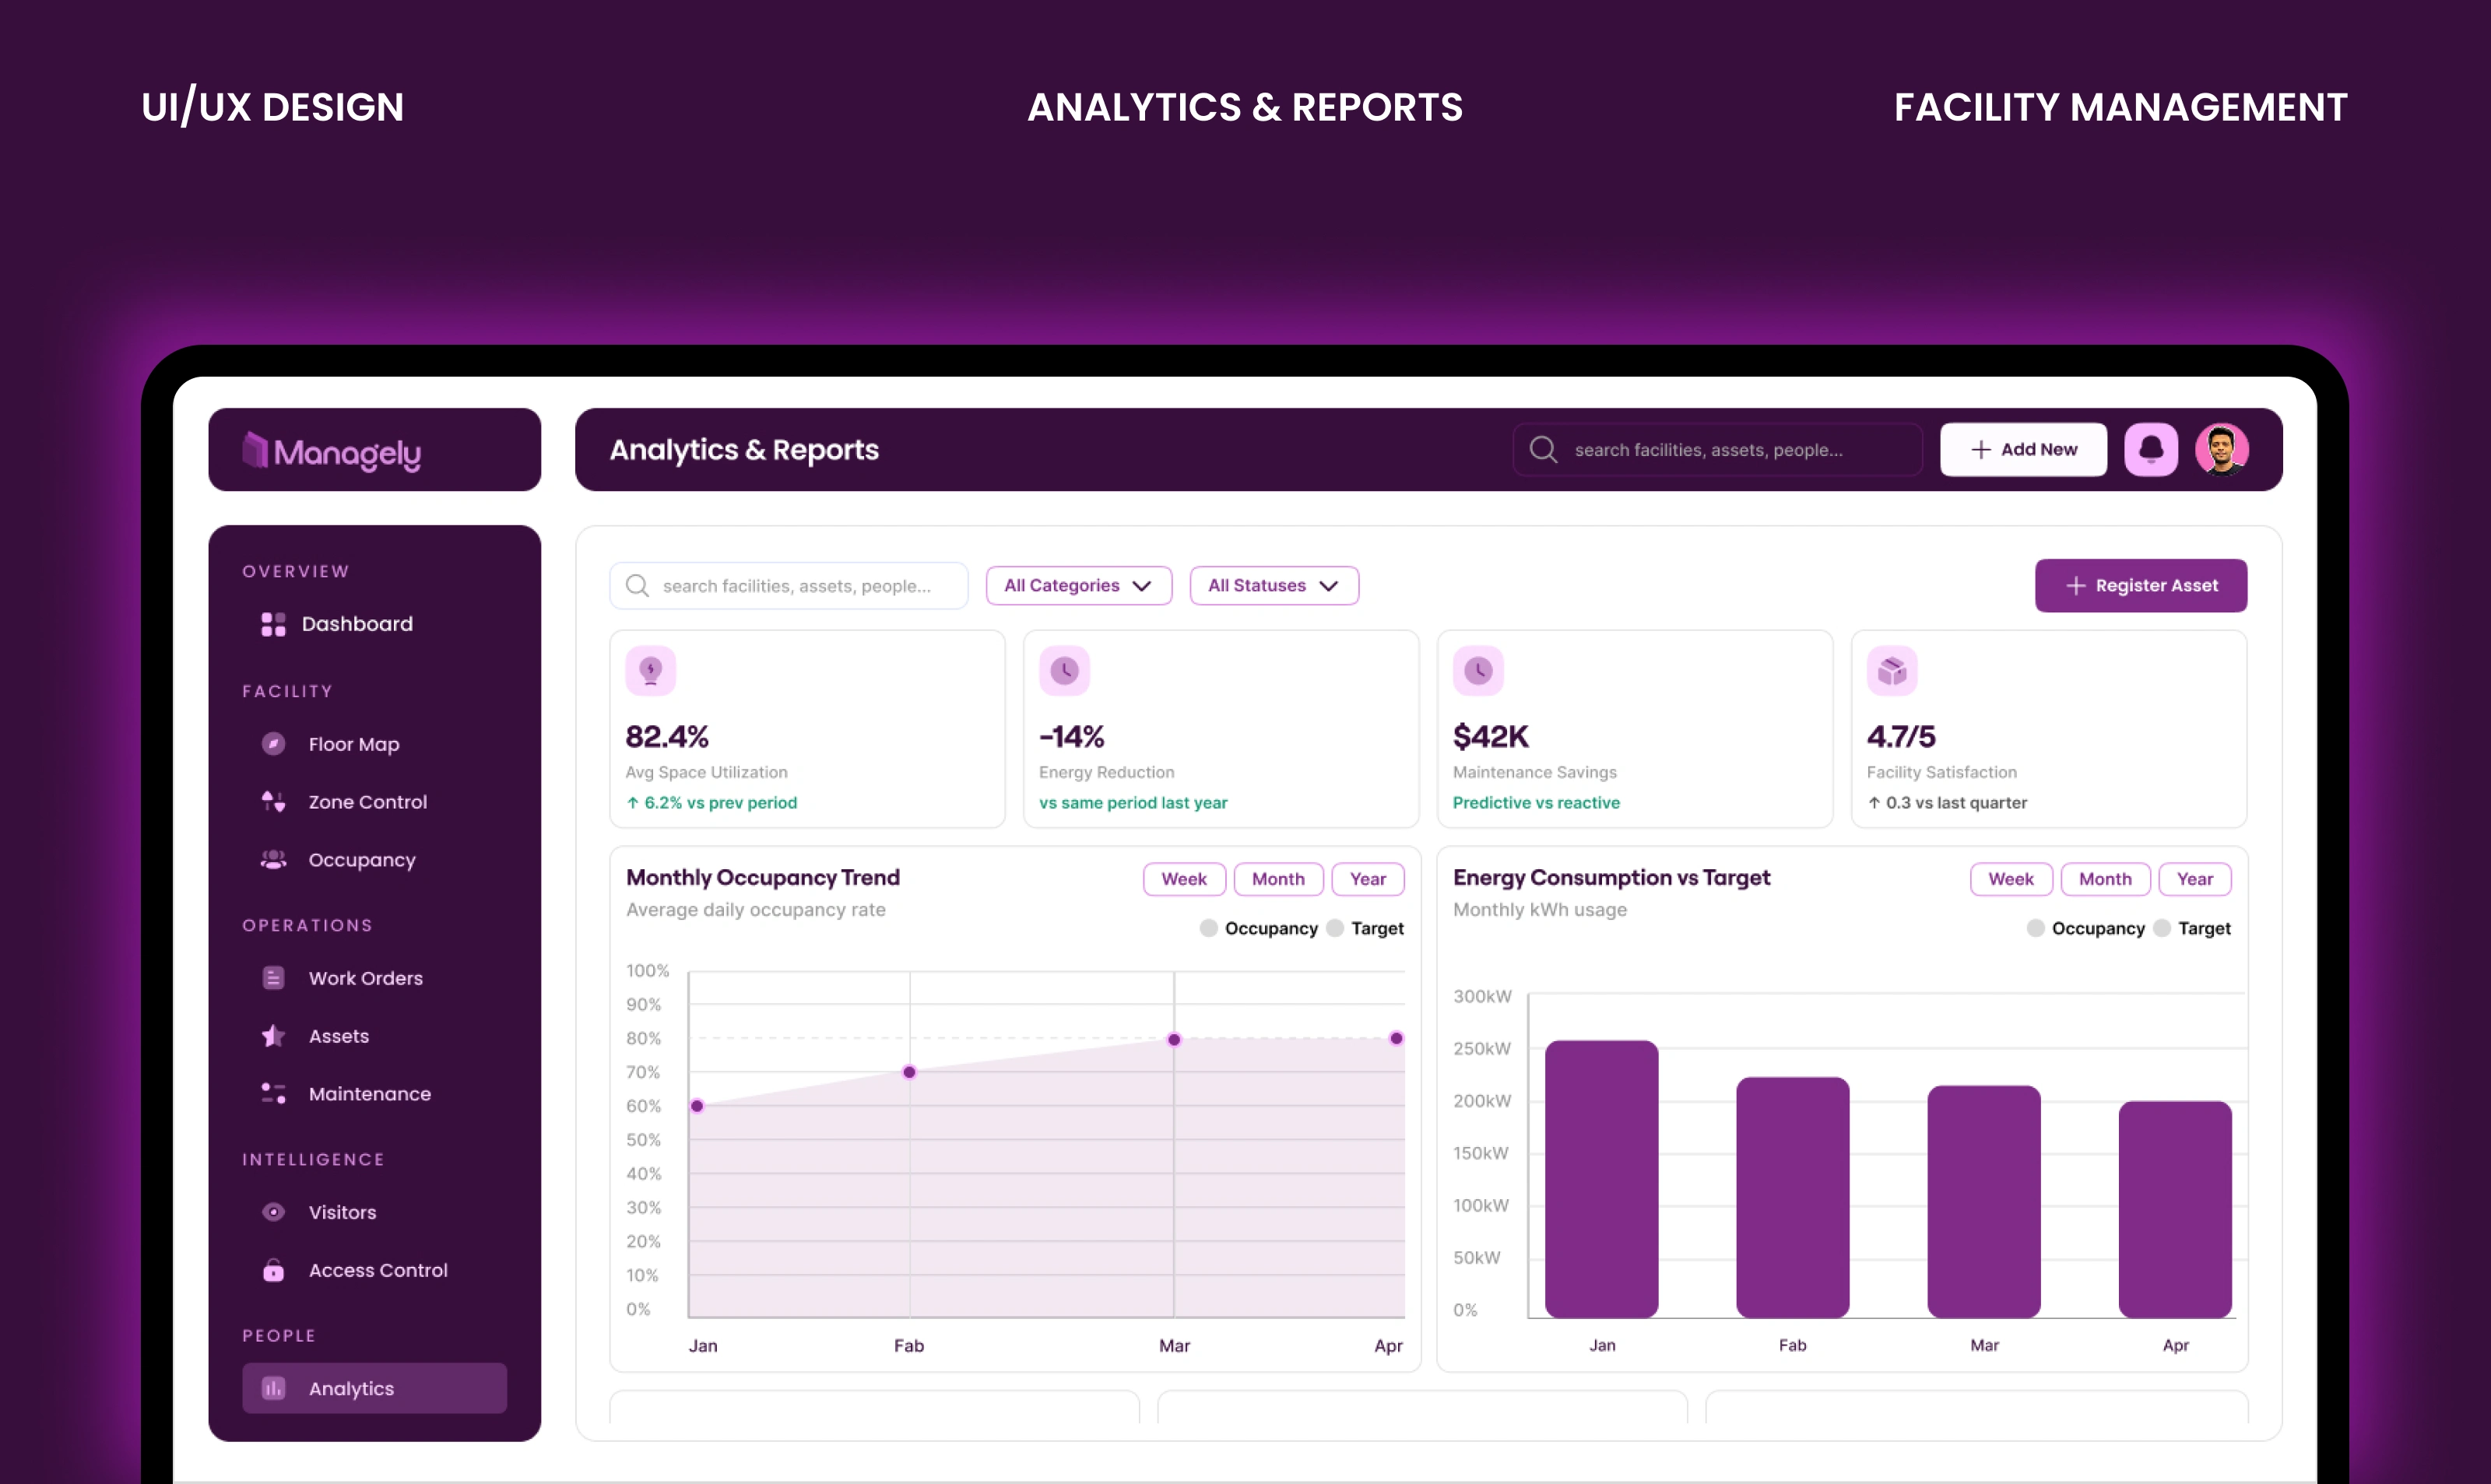Click the Add New button
Viewport: 2491px width, 1484px height.
[2023, 450]
